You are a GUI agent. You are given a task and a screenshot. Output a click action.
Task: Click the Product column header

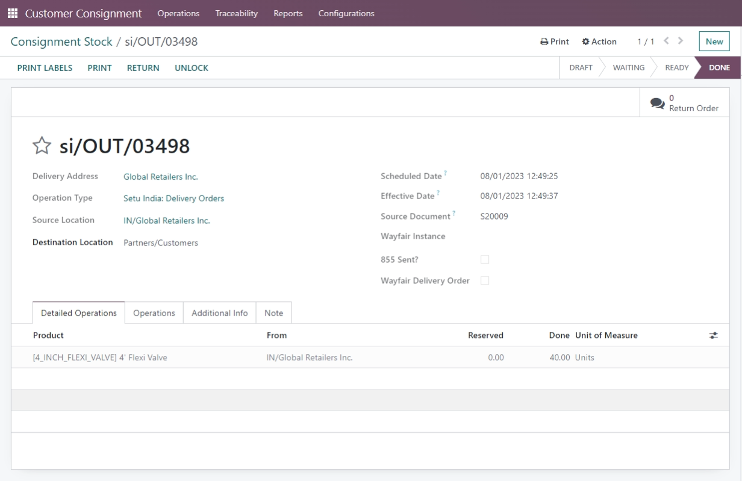pyautogui.click(x=48, y=335)
